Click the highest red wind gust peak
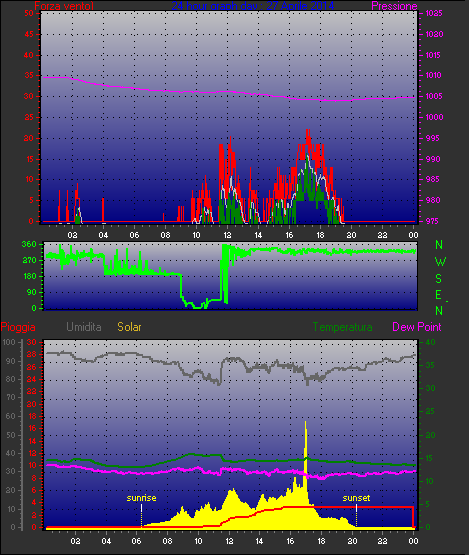The width and height of the screenshot is (469, 555). pos(308,132)
